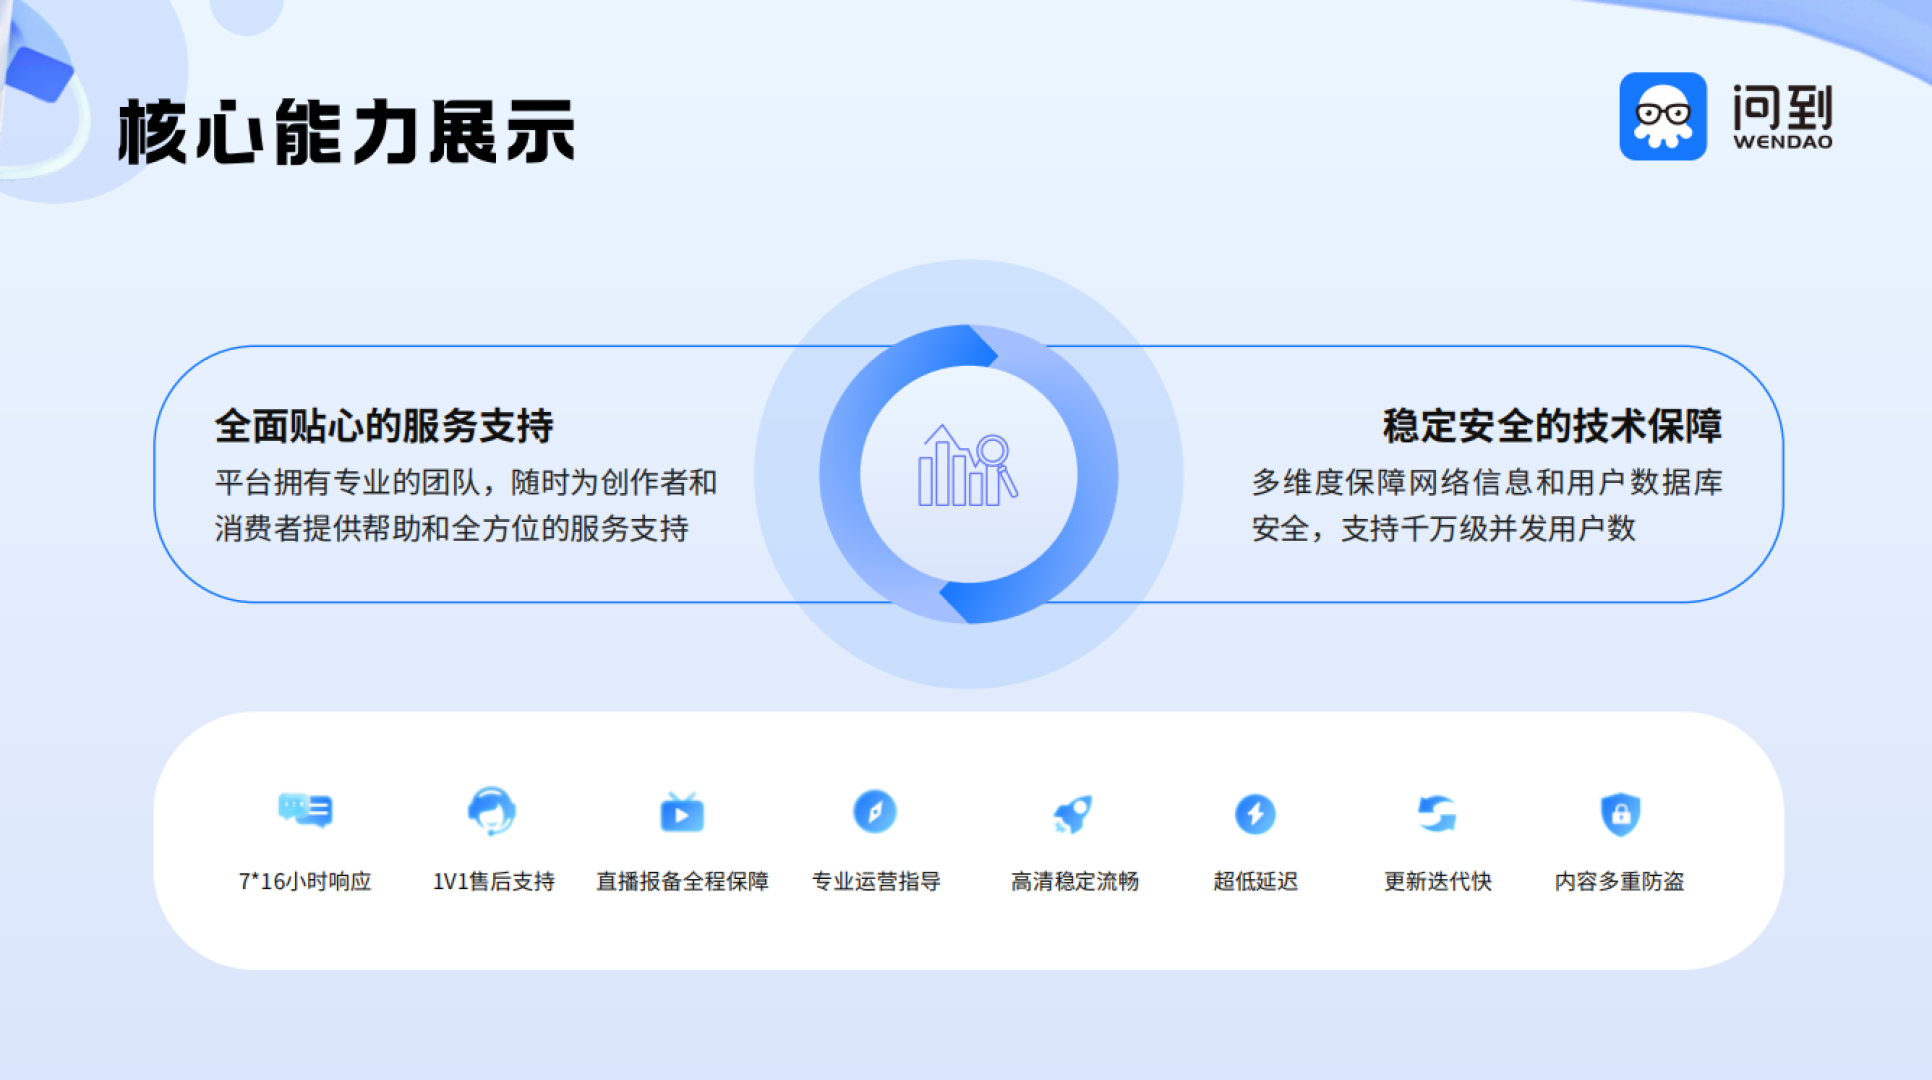Click the 问到 WENDAO brand text

tap(1783, 117)
